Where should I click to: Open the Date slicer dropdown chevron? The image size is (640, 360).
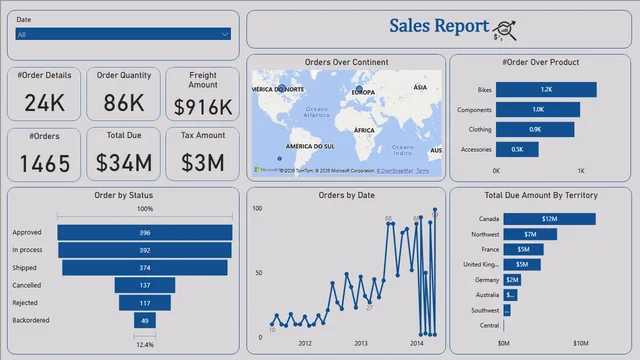coord(224,34)
